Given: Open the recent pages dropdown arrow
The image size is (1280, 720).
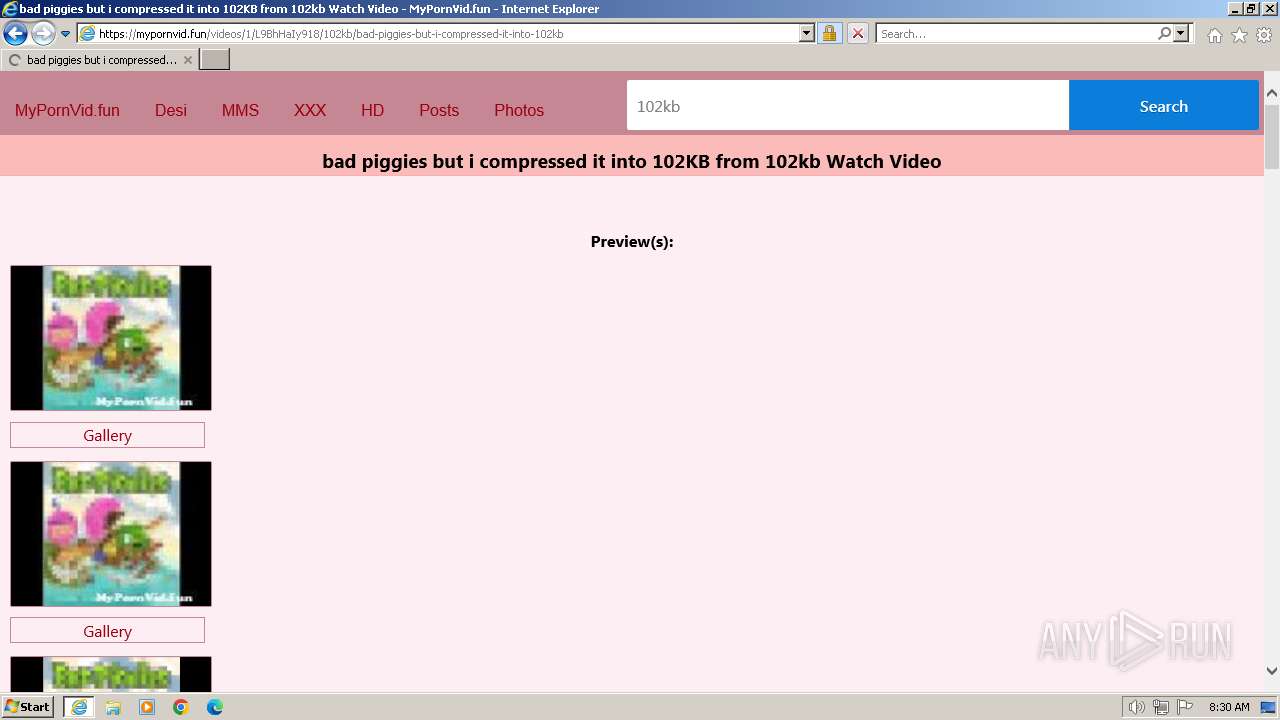Looking at the screenshot, I should tap(65, 34).
